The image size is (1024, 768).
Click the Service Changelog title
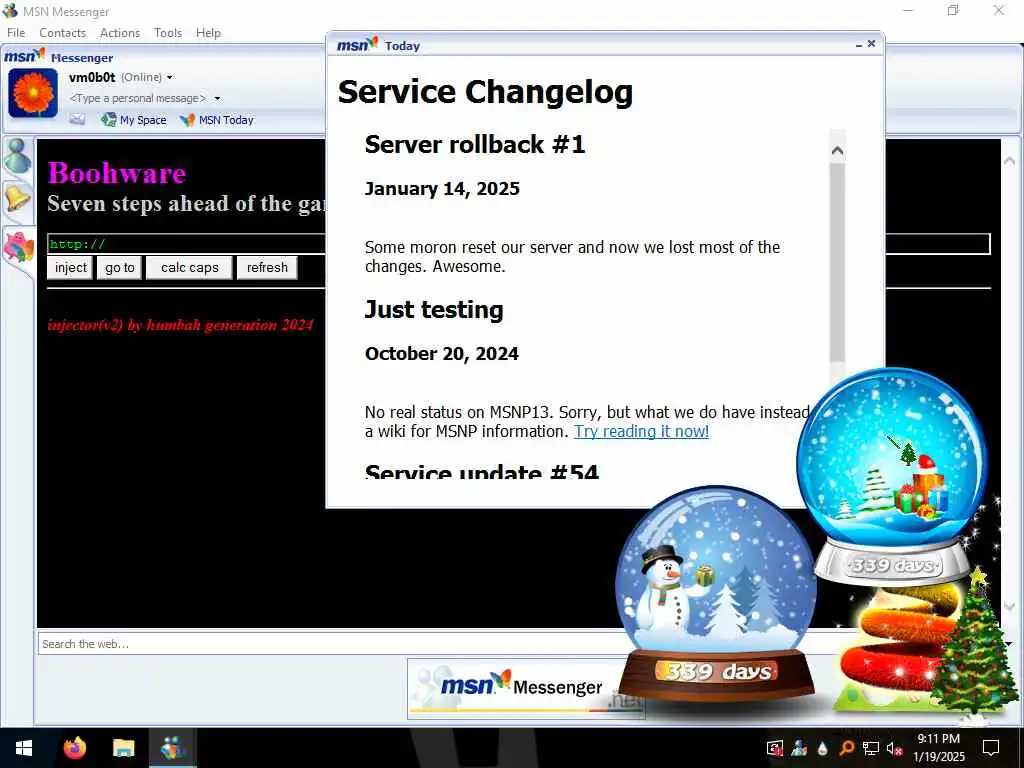(x=485, y=91)
